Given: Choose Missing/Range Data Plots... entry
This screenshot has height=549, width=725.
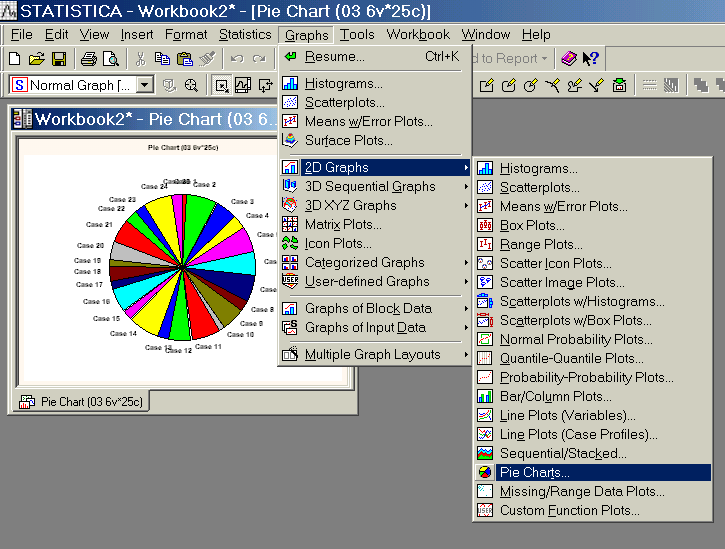Looking at the screenshot, I should [593, 491].
